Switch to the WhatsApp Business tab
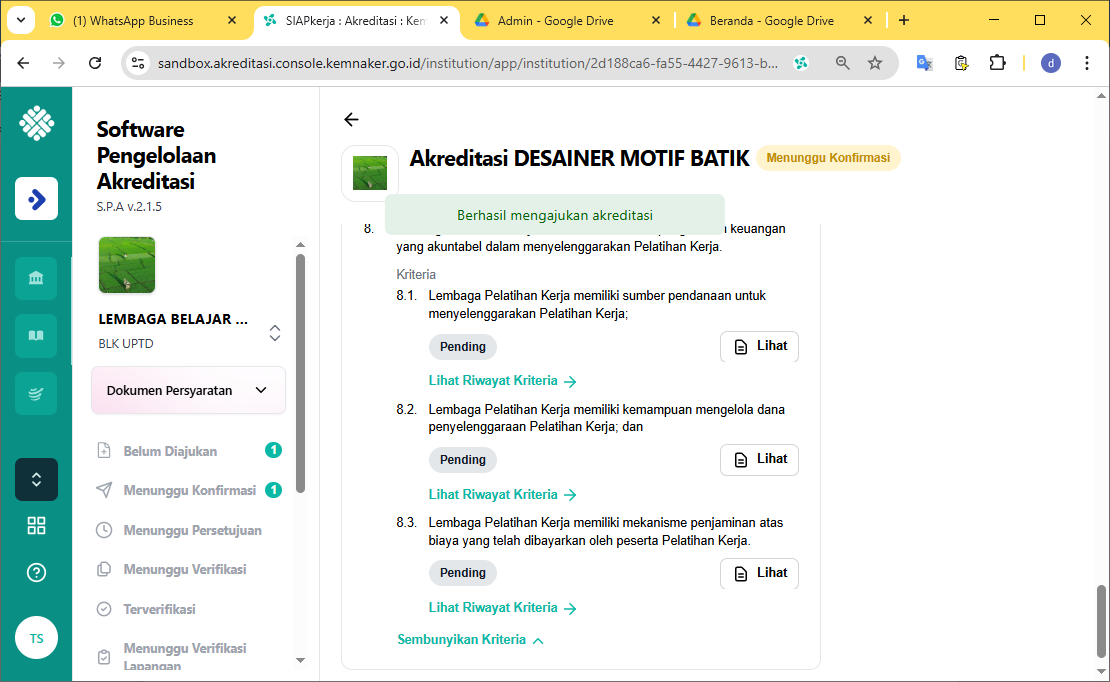The height and width of the screenshot is (682, 1110). click(x=132, y=20)
